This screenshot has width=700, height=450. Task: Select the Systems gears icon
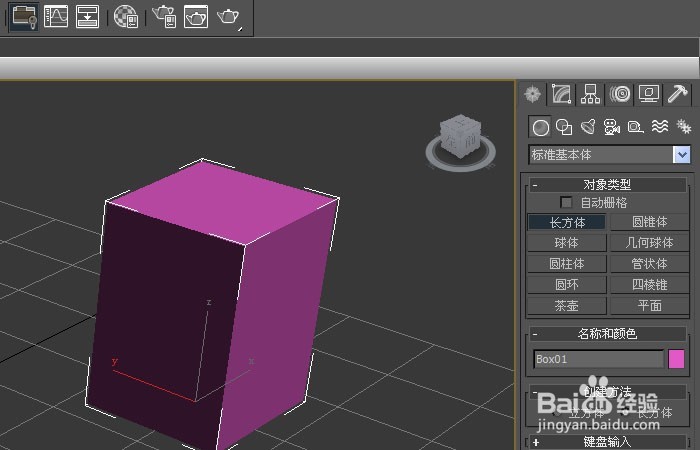[x=683, y=127]
